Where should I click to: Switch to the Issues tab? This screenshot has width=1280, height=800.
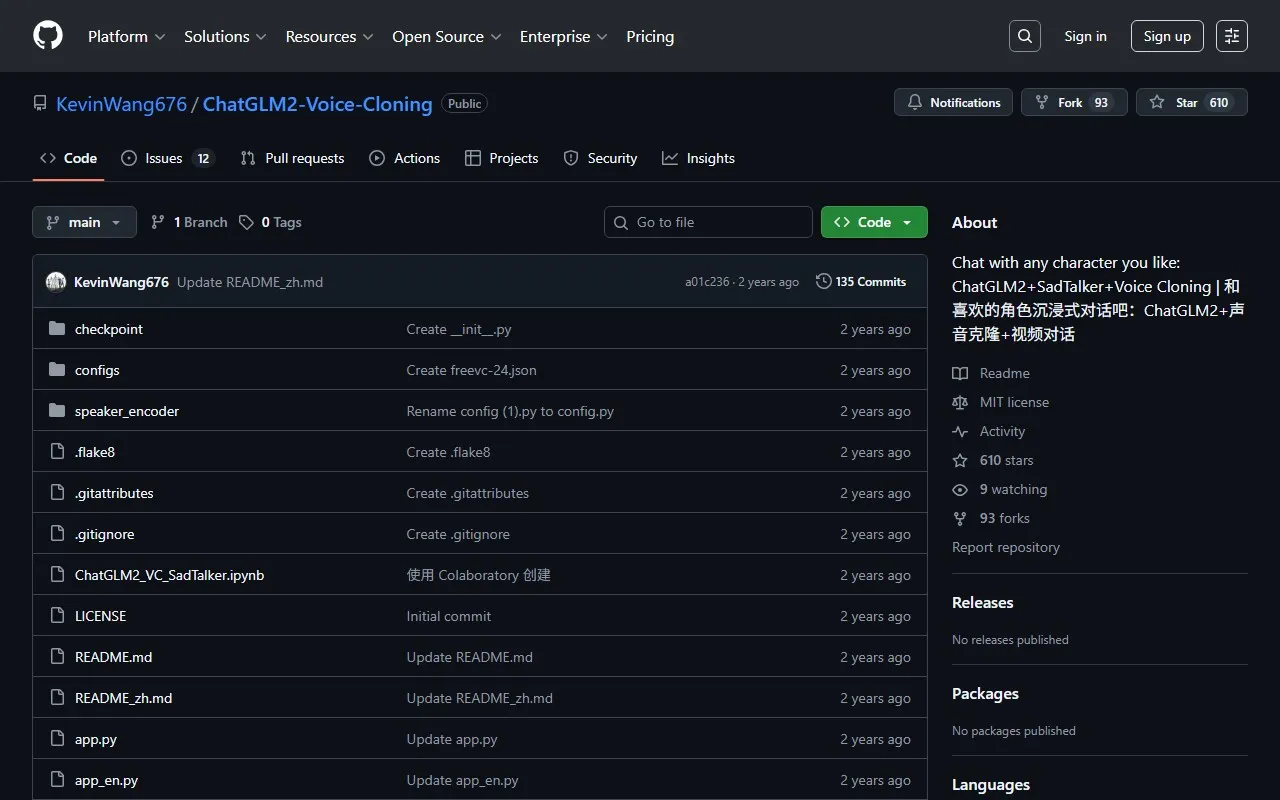click(x=166, y=158)
